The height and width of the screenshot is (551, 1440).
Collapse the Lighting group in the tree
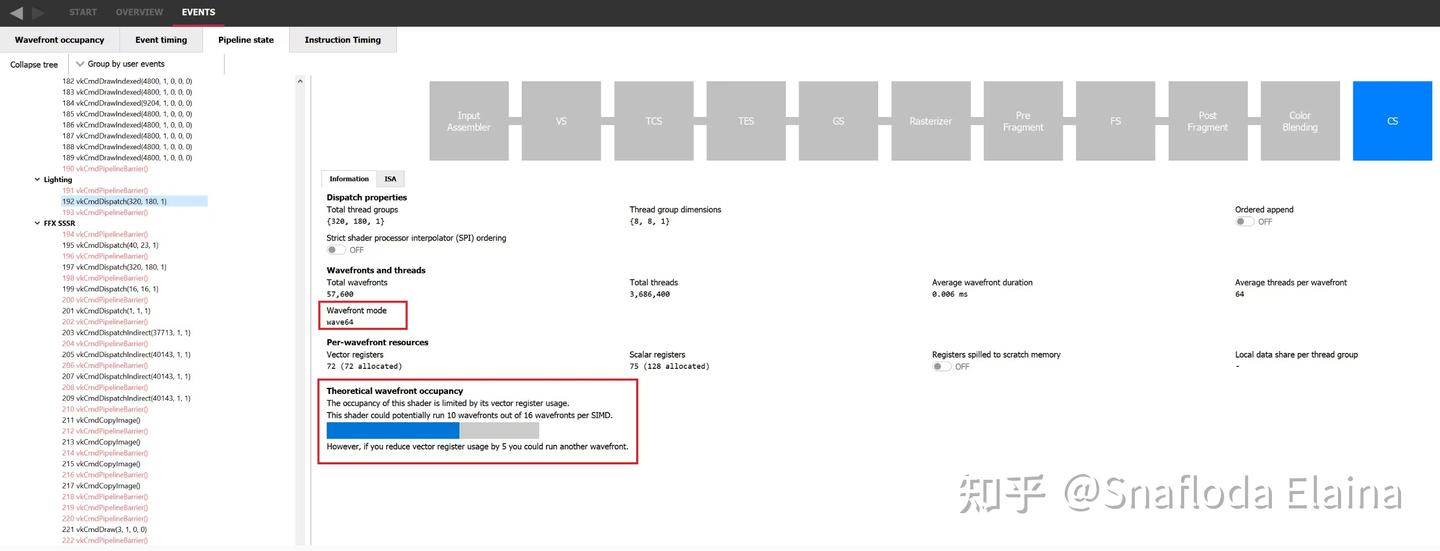[38, 180]
